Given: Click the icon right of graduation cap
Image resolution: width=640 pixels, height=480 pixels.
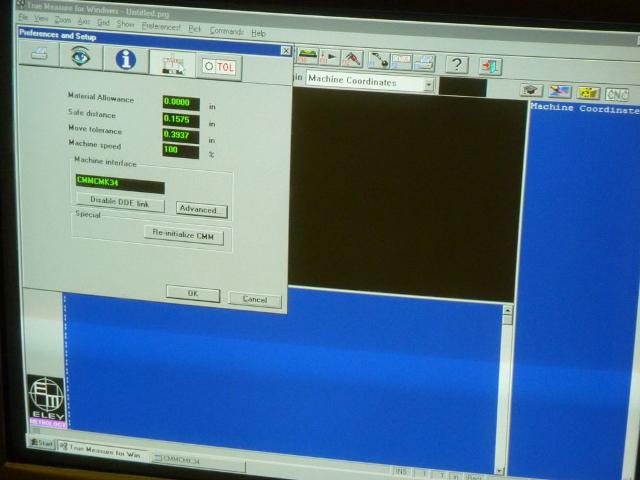Looking at the screenshot, I should coord(560,91).
